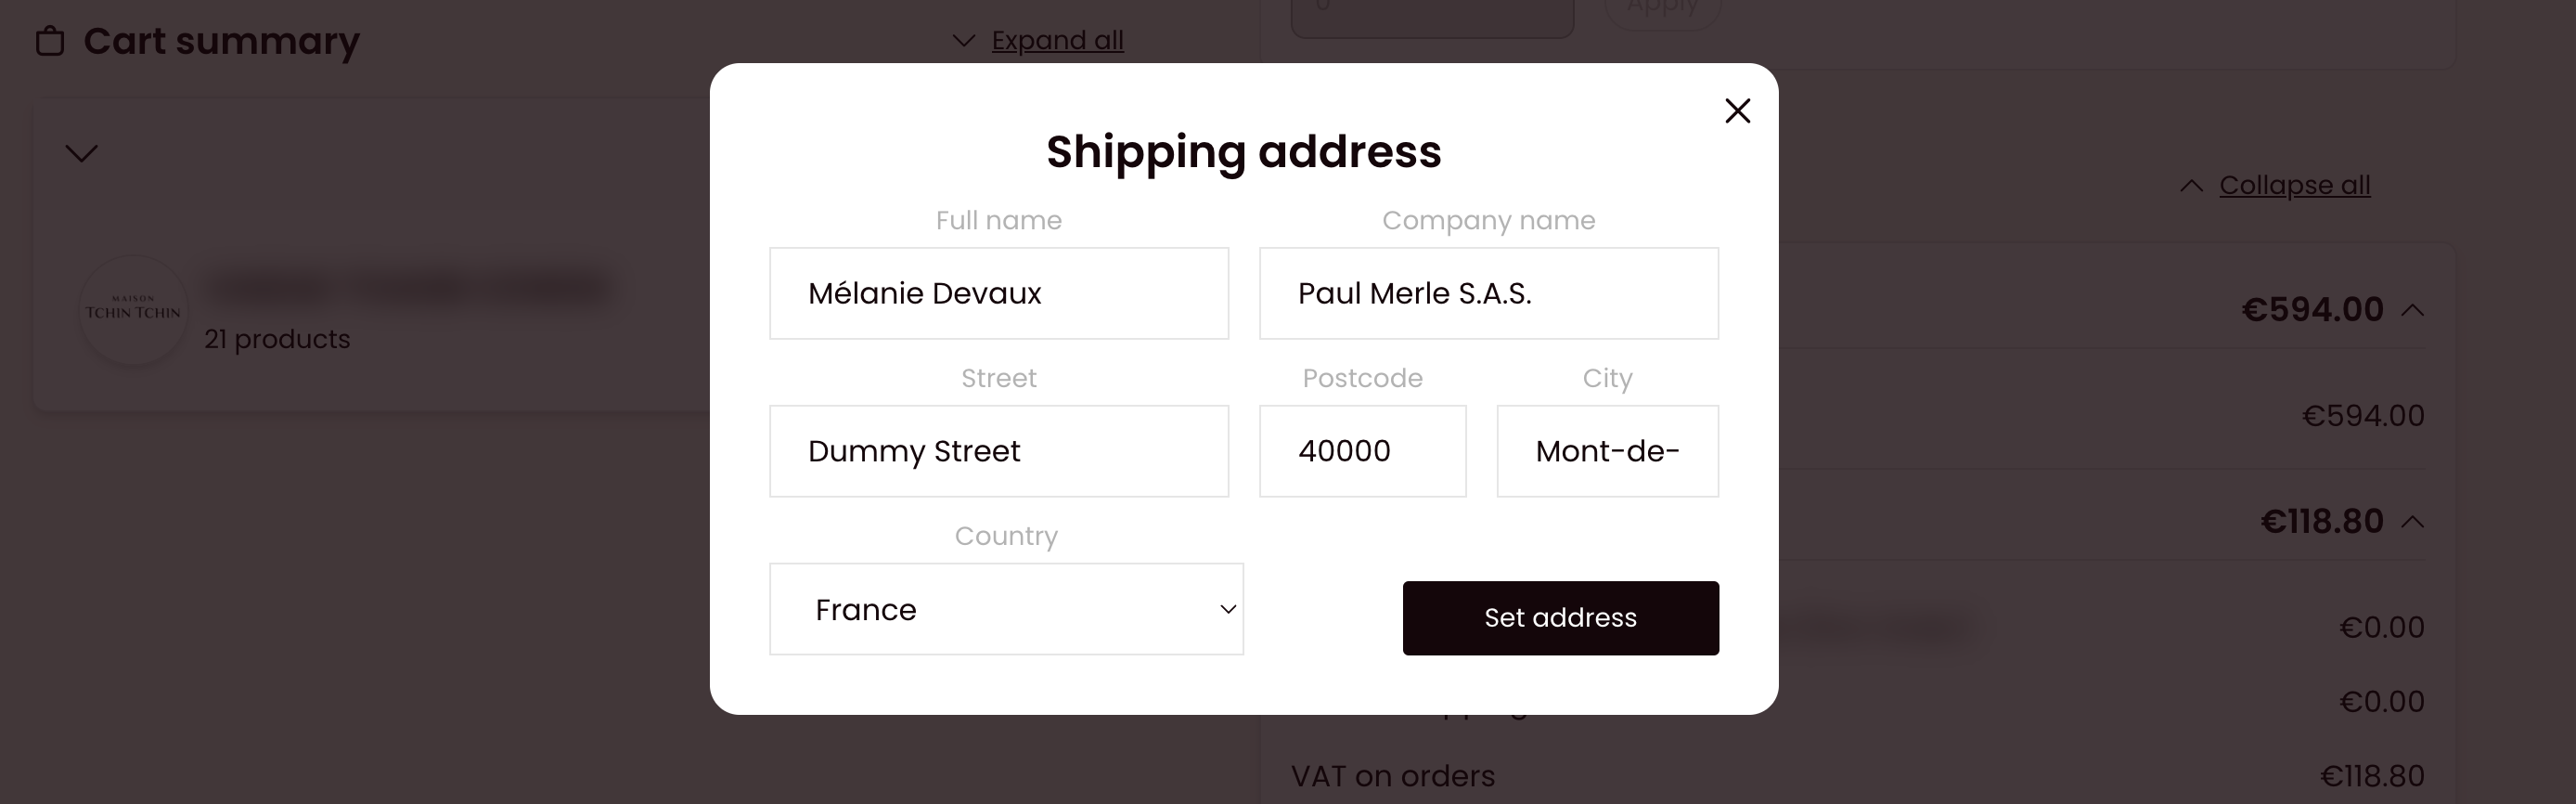Close the Shipping address dialog
2576x804 pixels.
(1738, 111)
